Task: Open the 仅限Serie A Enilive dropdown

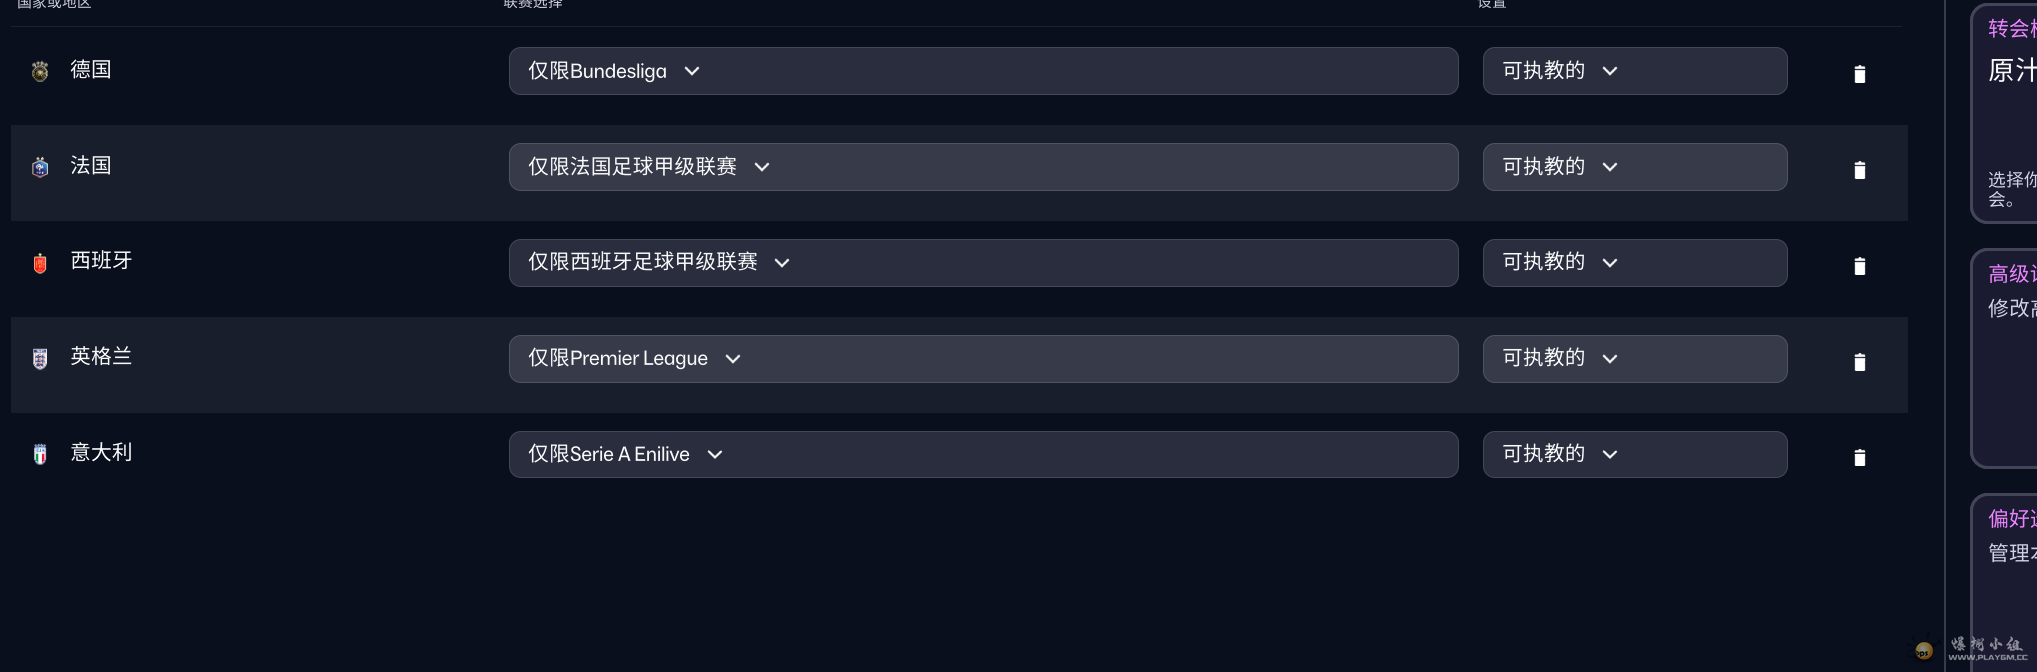Action: point(983,454)
